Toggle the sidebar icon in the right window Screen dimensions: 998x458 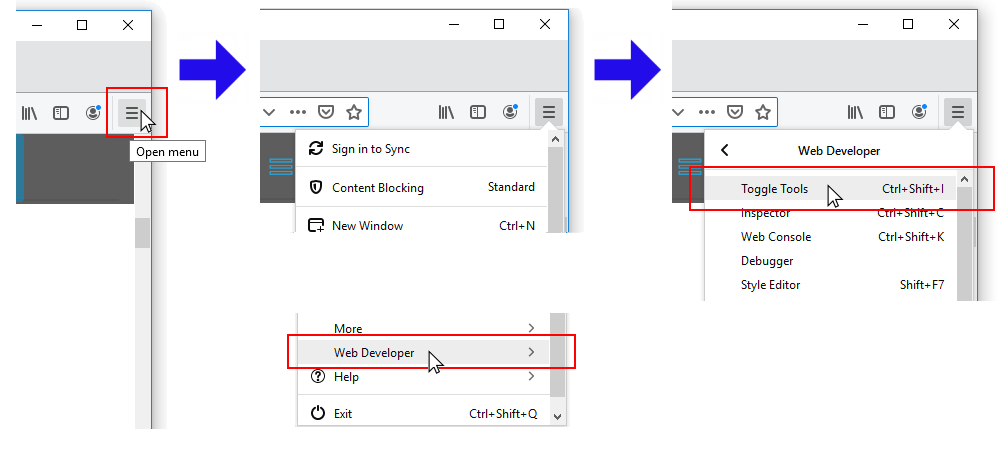click(887, 112)
